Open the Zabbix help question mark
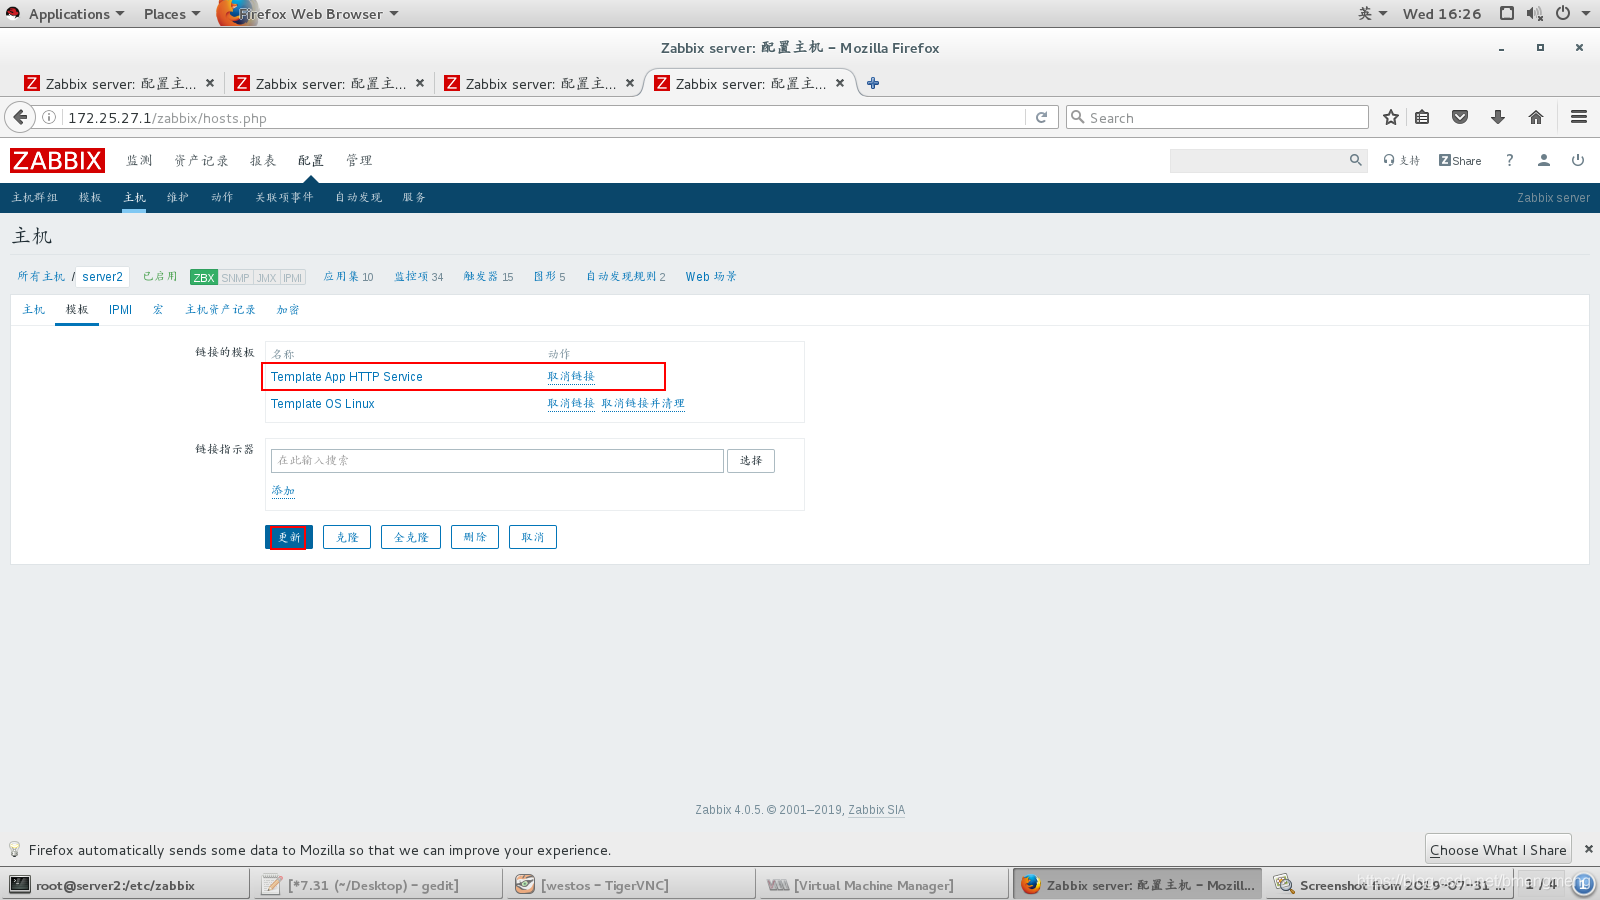The height and width of the screenshot is (900, 1600). [x=1510, y=160]
